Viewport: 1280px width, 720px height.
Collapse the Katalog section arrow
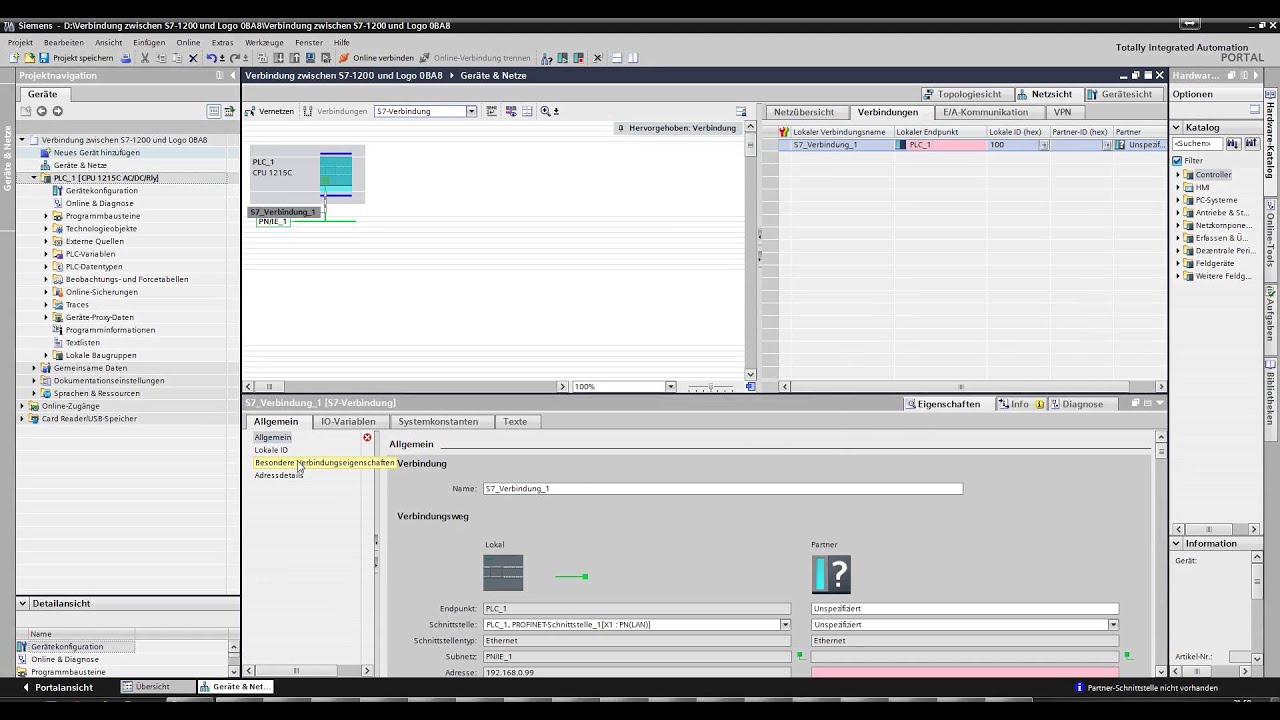click(1177, 127)
